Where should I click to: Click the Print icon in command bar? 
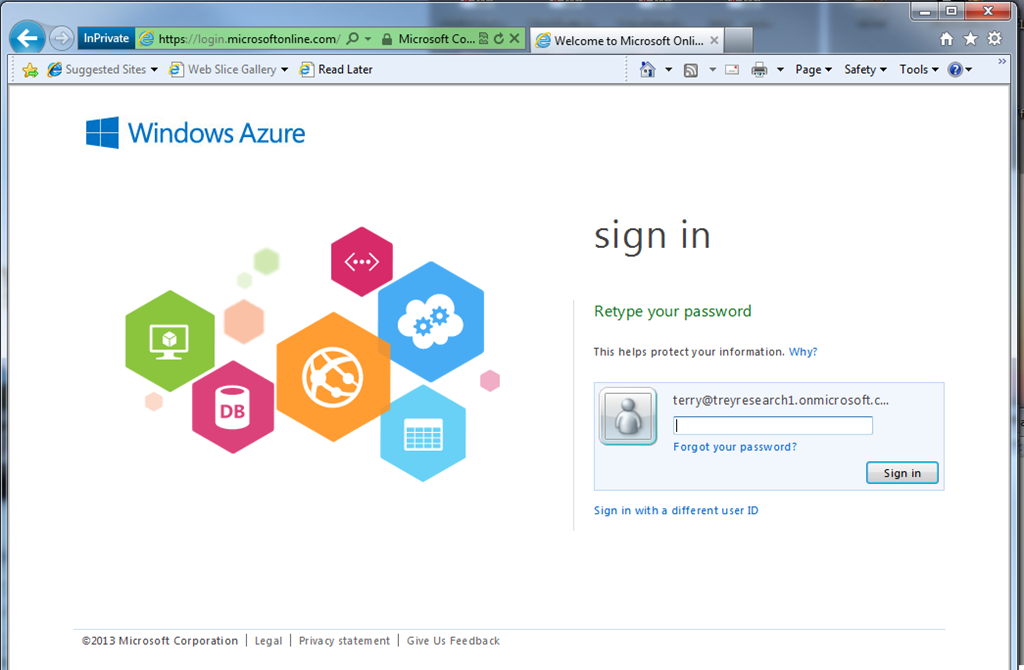[759, 70]
